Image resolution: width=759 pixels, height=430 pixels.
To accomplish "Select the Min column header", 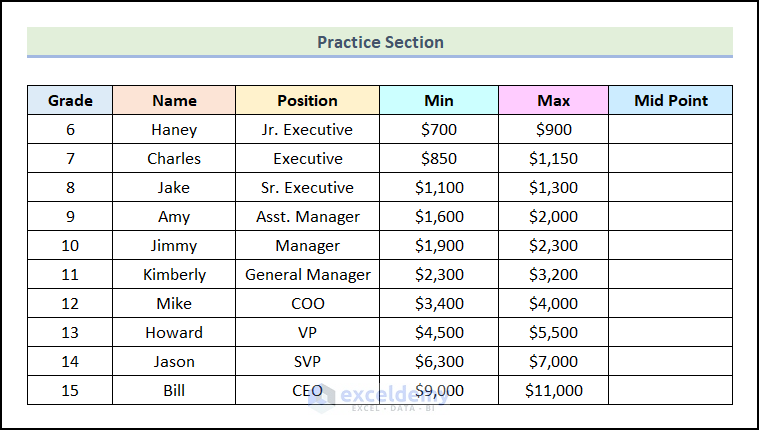I will (x=439, y=100).
